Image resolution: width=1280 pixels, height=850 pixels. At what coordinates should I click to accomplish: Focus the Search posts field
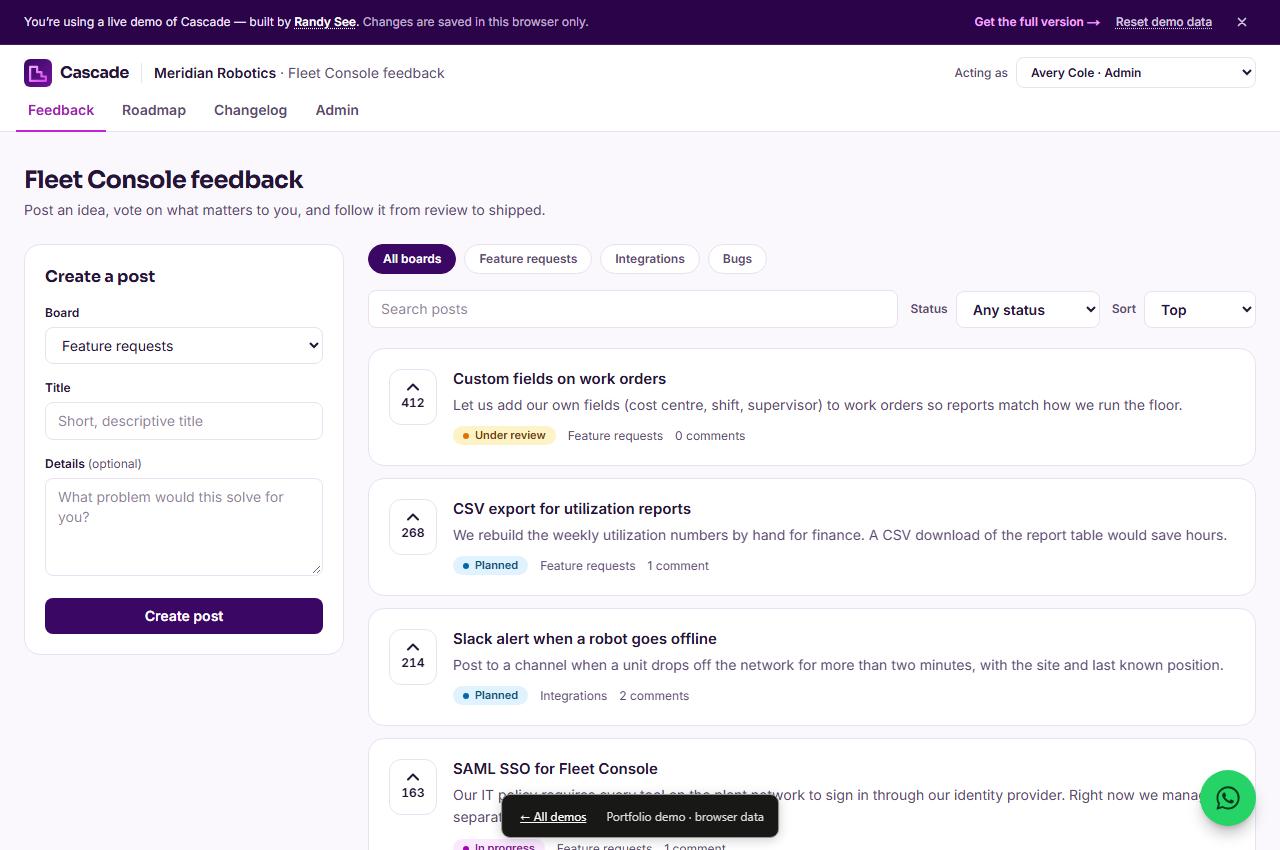click(633, 309)
